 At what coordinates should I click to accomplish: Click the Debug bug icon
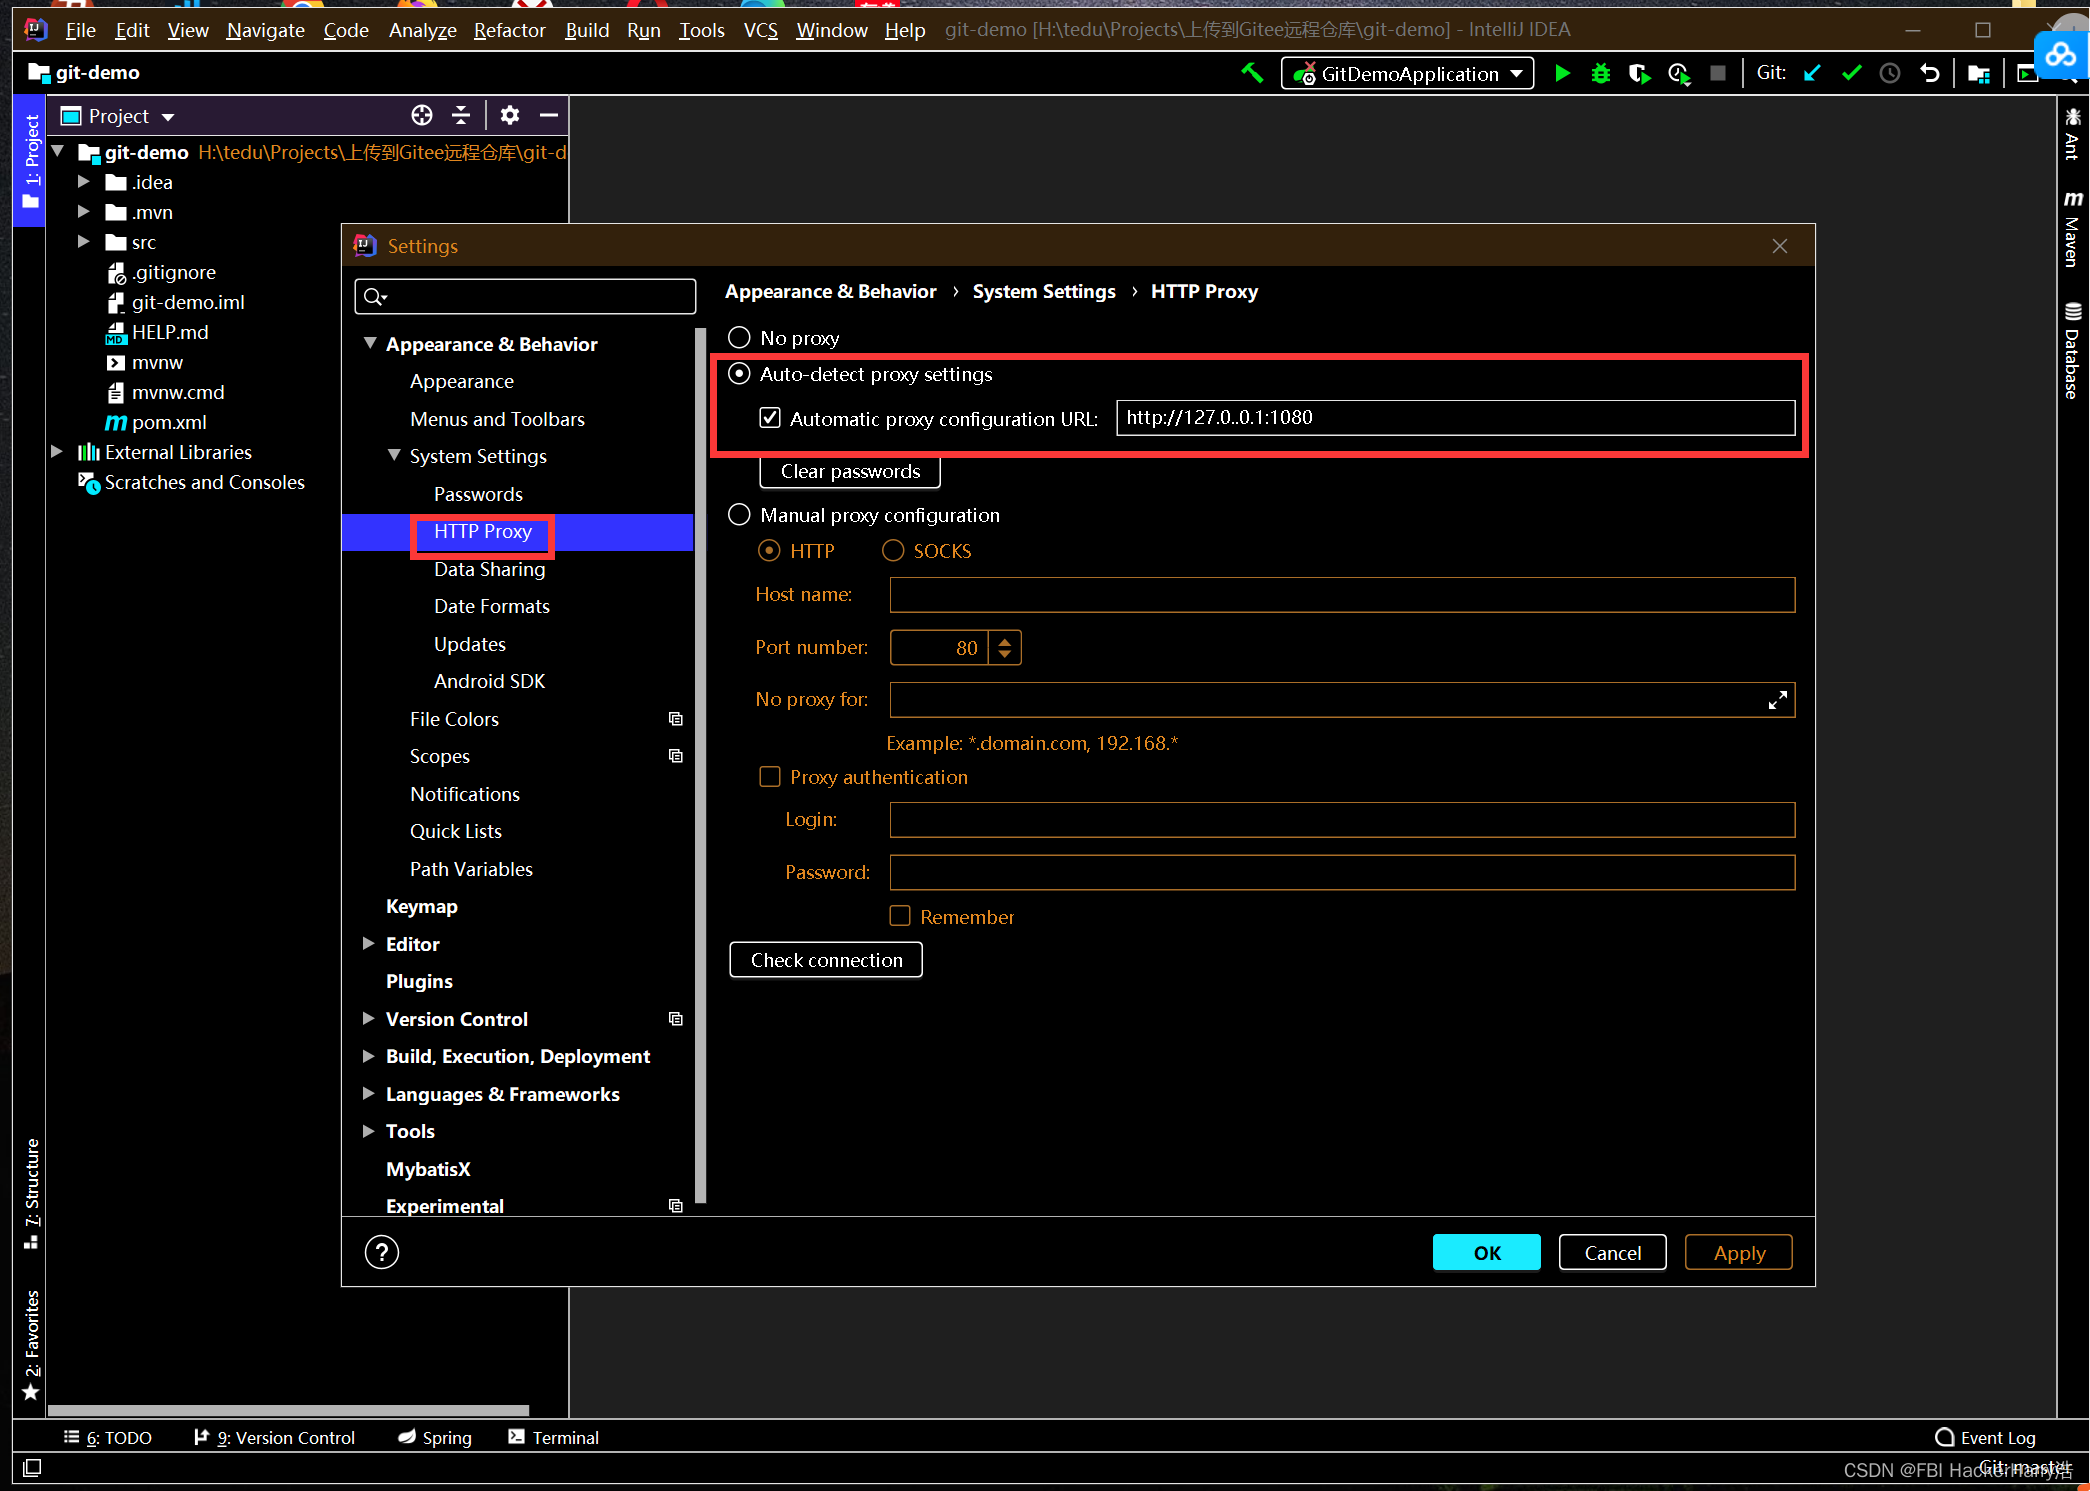click(1600, 73)
